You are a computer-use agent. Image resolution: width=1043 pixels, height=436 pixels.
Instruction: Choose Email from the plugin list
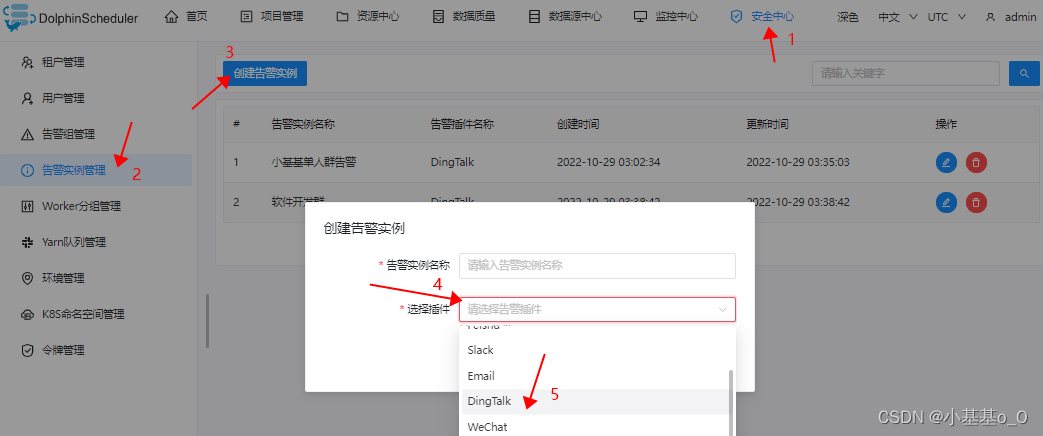coord(597,376)
